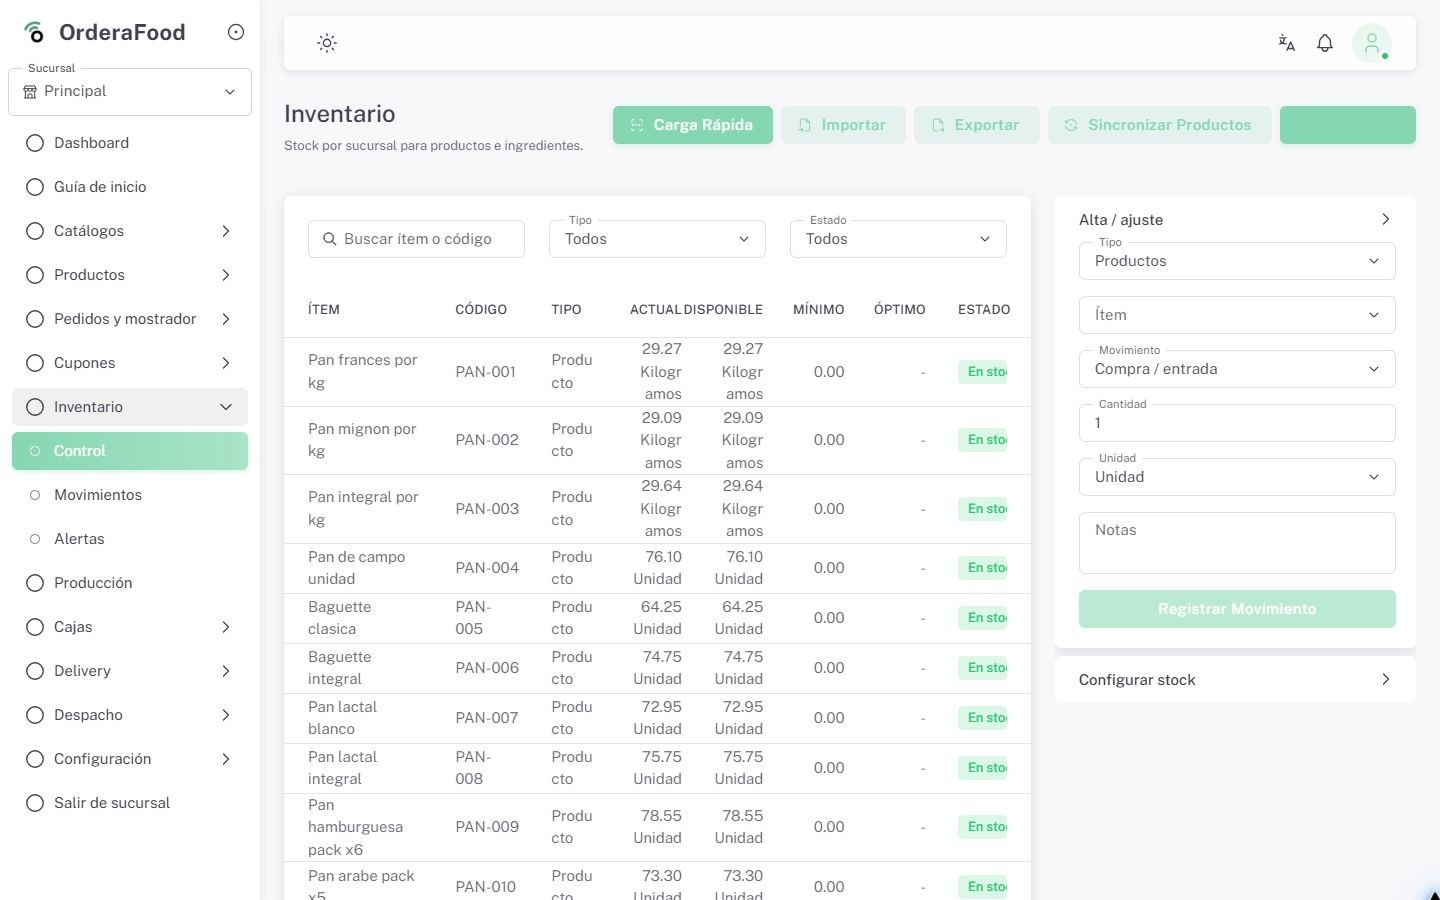Click the Exportar button
Image resolution: width=1440 pixels, height=900 pixels.
tap(977, 125)
